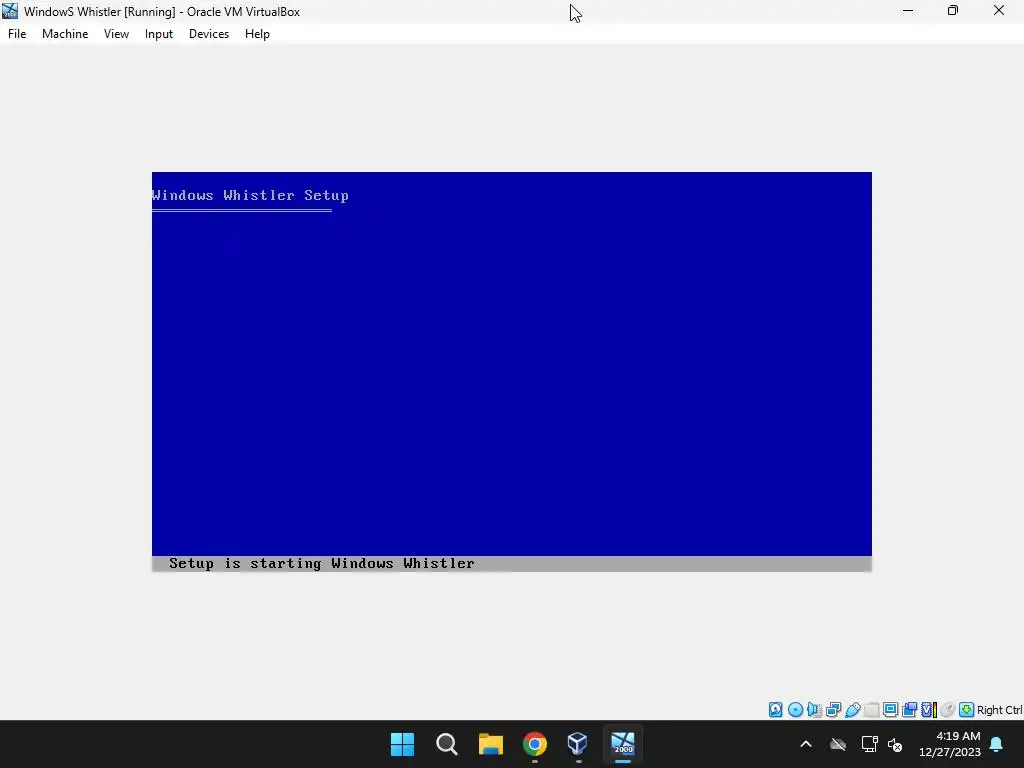Click the optical disc drive indicator

click(x=795, y=710)
